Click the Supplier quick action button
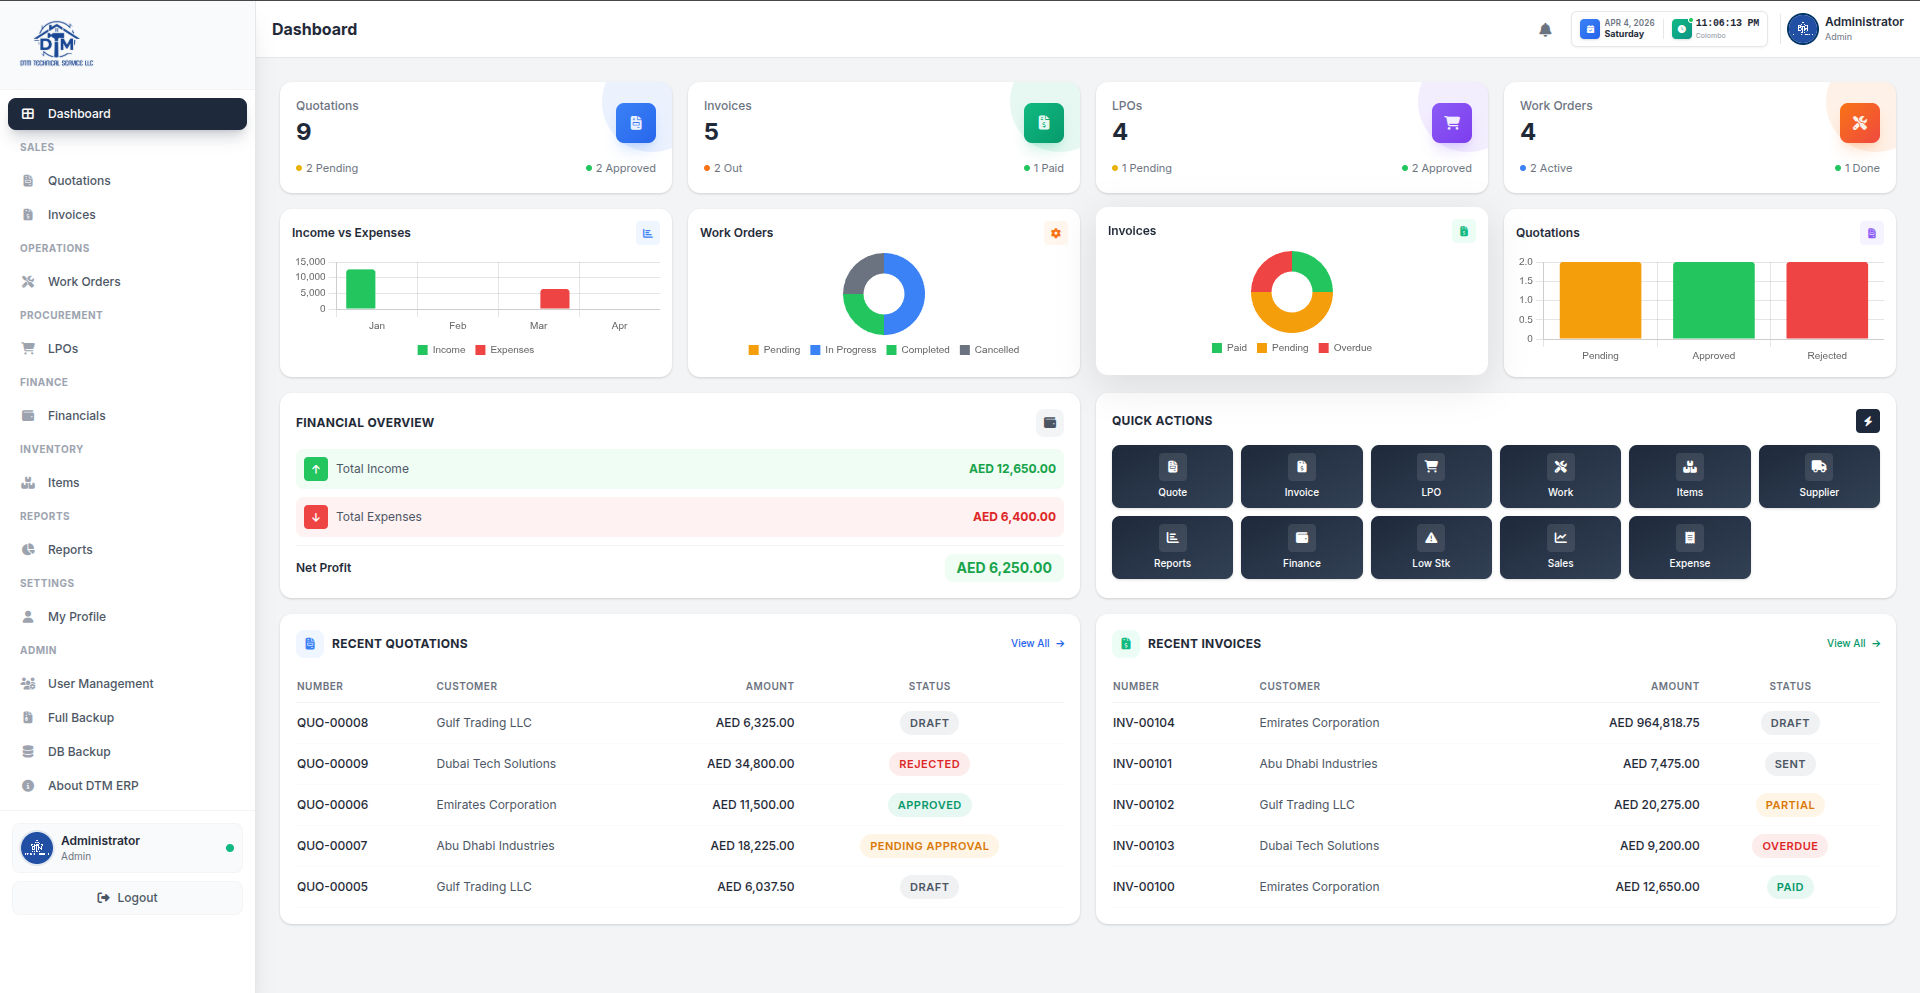1920x993 pixels. 1819,477
